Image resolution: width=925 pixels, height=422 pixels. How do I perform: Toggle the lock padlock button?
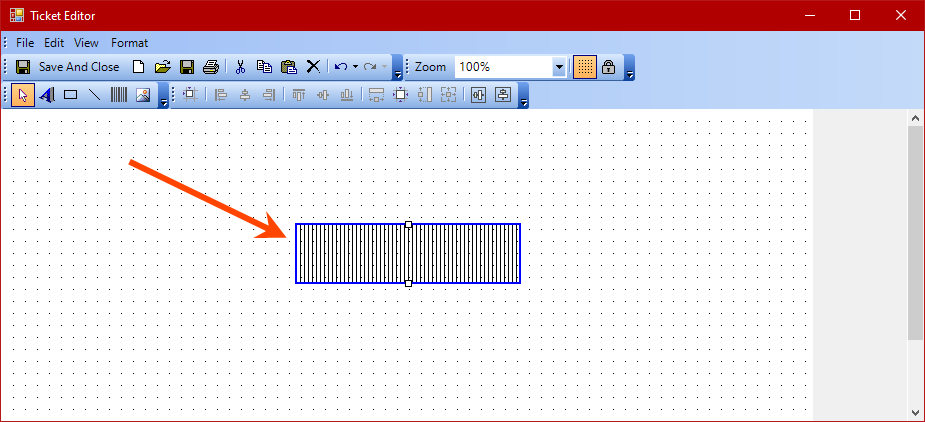pos(608,67)
